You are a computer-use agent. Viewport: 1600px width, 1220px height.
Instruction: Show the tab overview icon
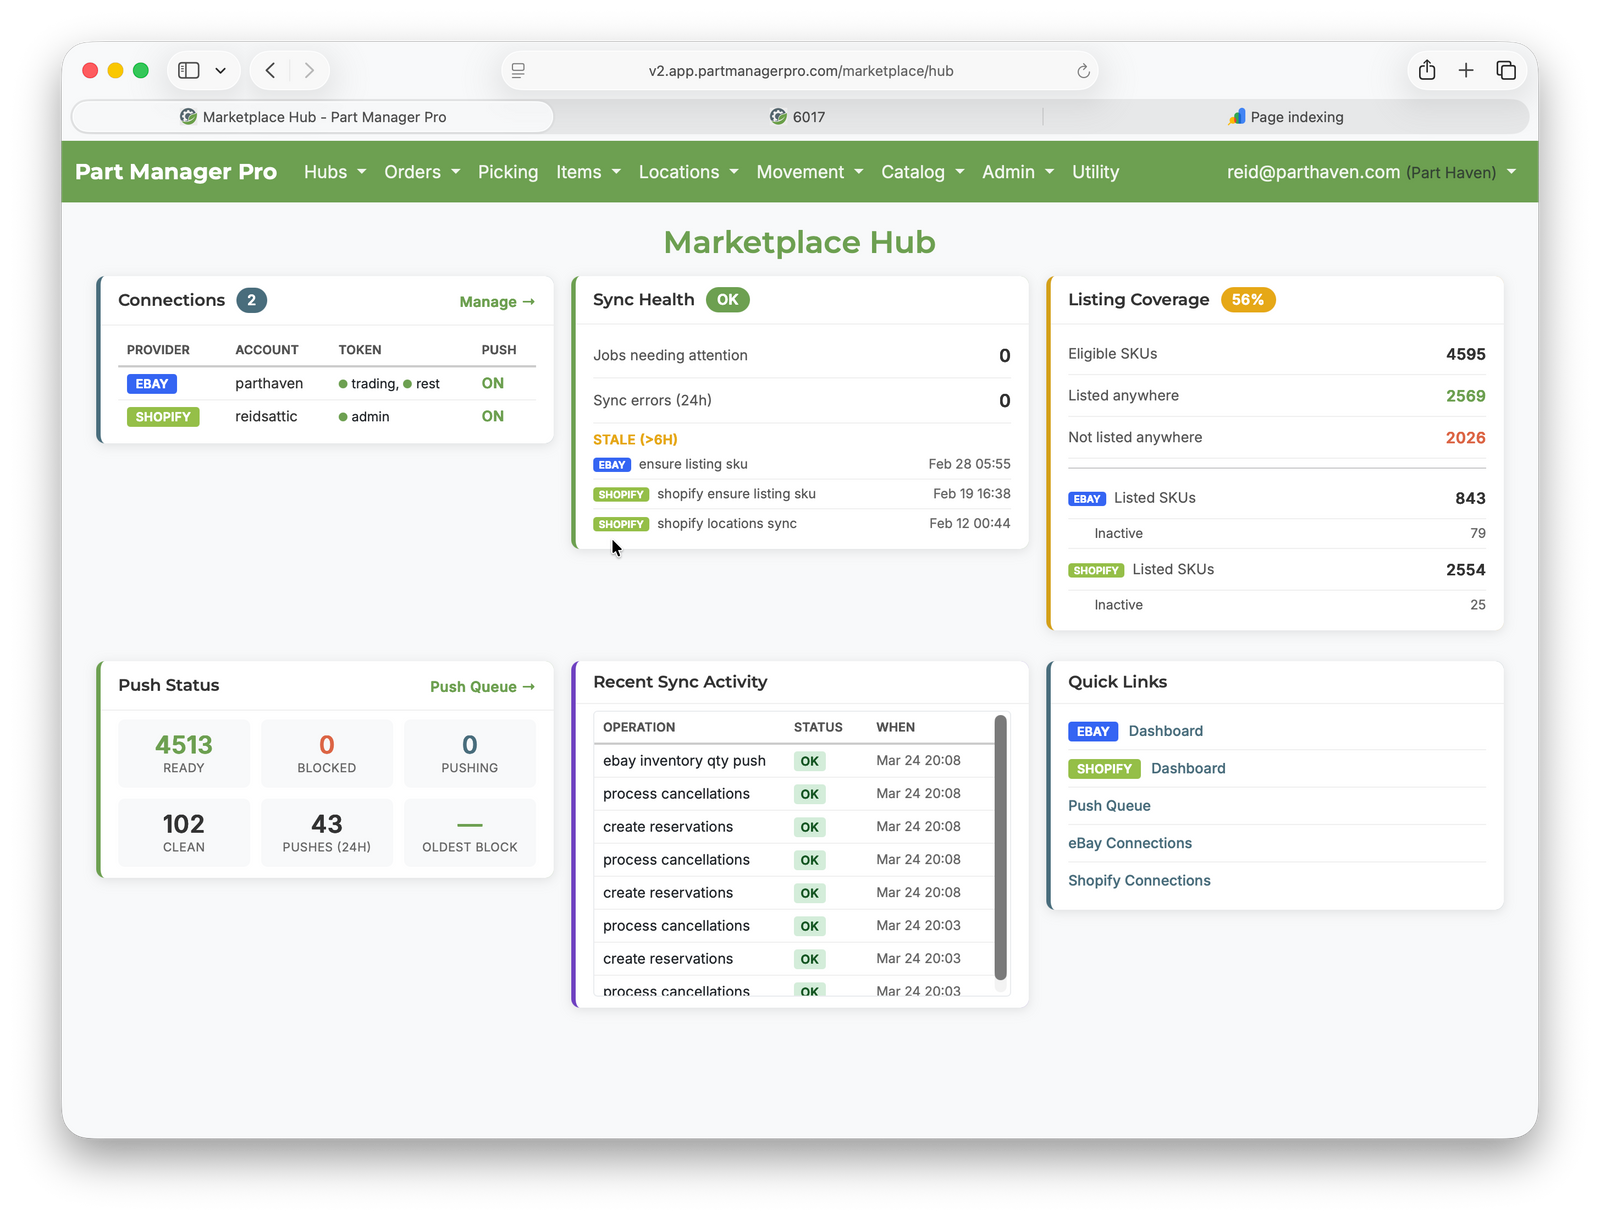pyautogui.click(x=1506, y=70)
